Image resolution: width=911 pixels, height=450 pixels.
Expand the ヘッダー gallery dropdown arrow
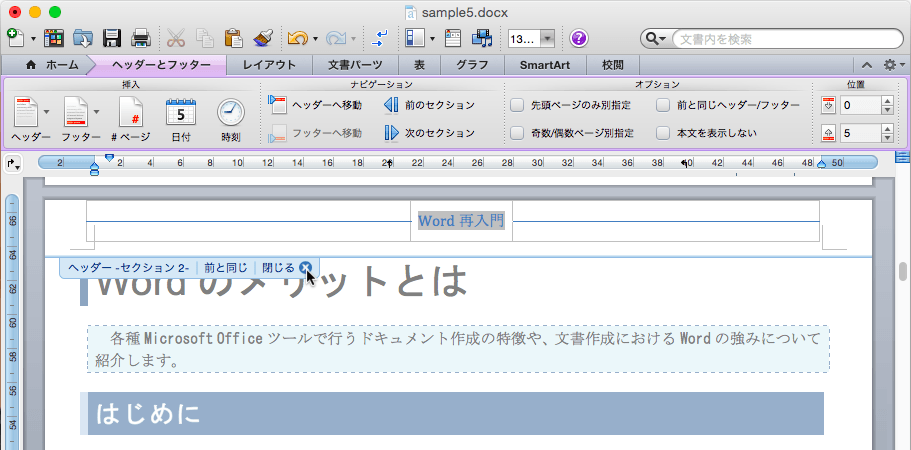tap(46, 111)
